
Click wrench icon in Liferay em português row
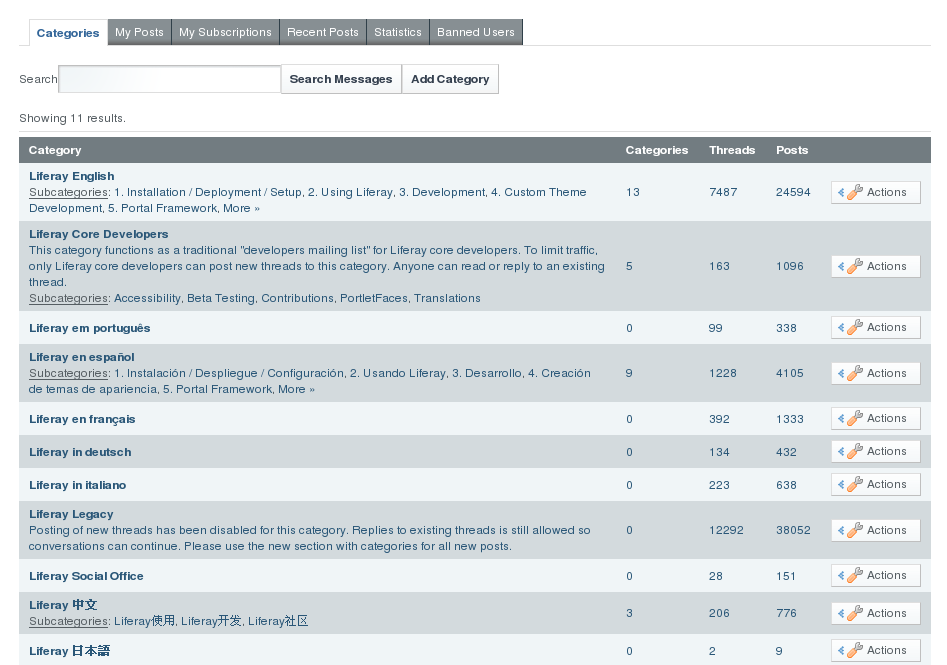[854, 328]
